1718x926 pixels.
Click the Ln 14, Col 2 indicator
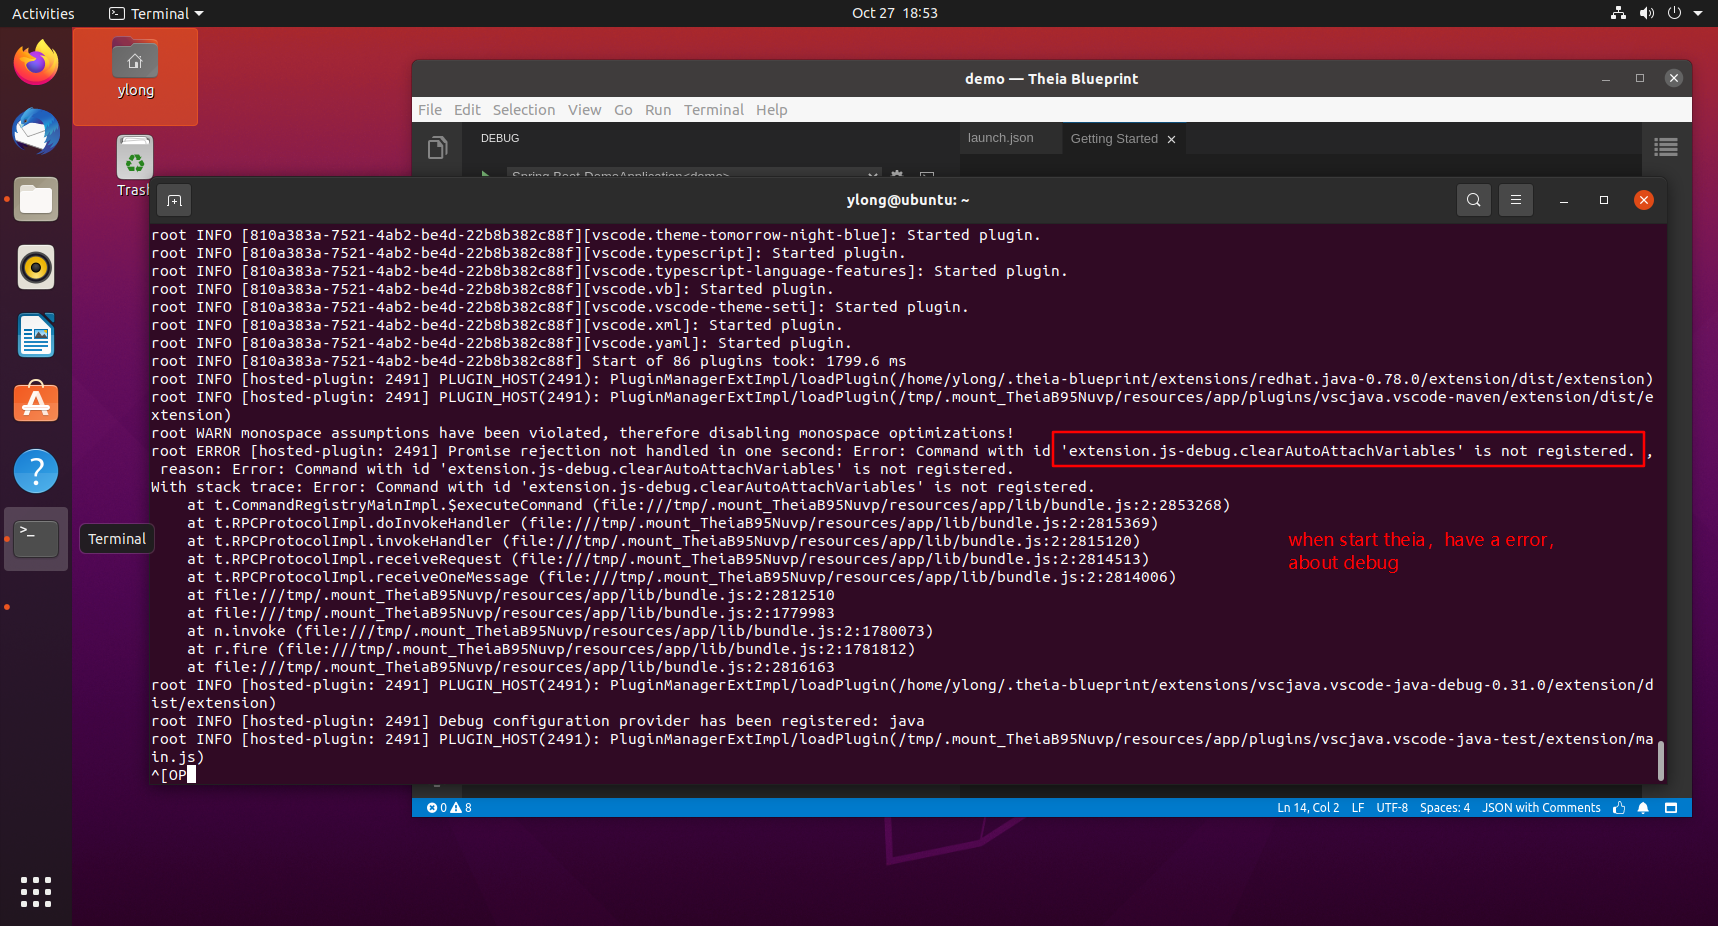coord(1308,808)
